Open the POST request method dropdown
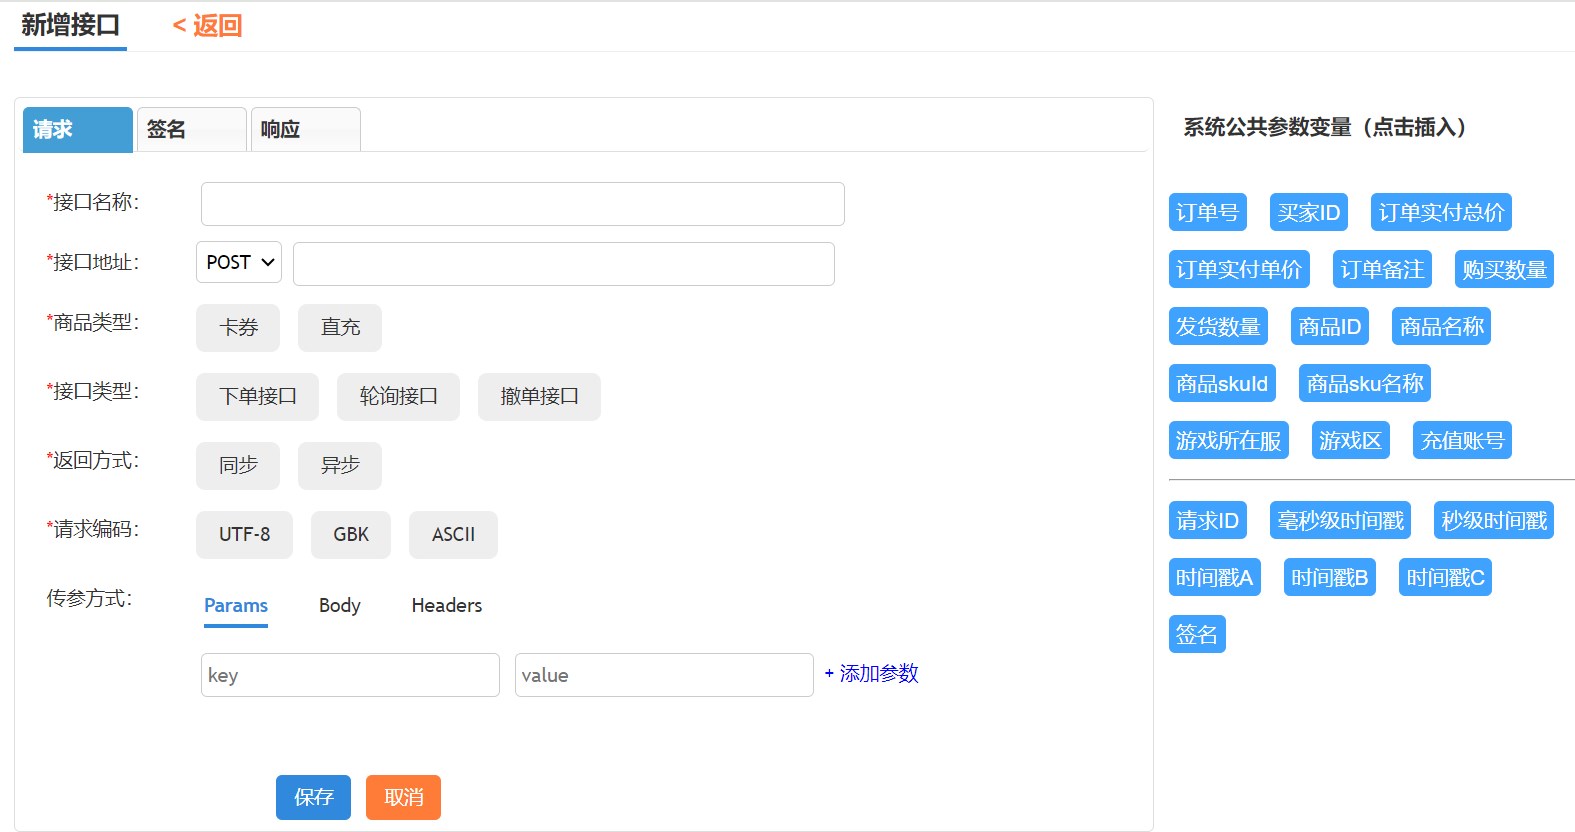The height and width of the screenshot is (832, 1575). tap(239, 262)
